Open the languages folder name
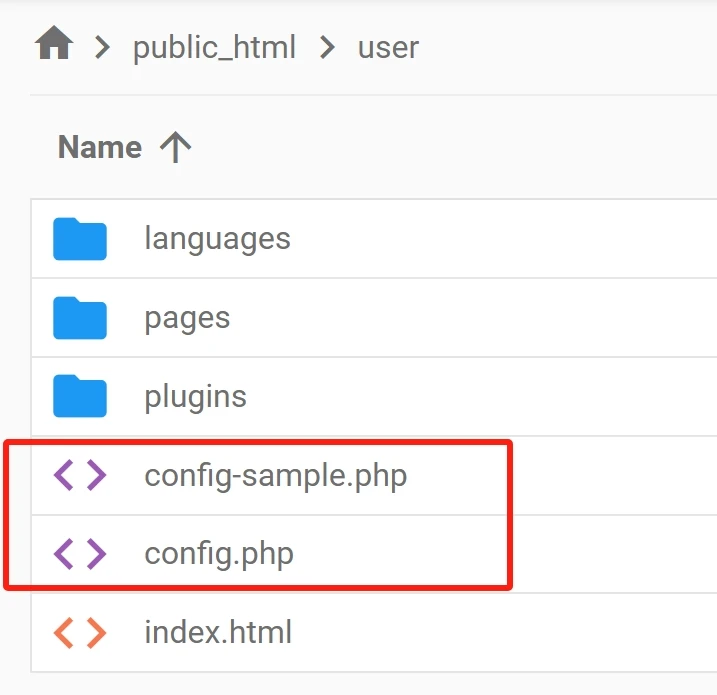This screenshot has width=717, height=695. [x=218, y=239]
